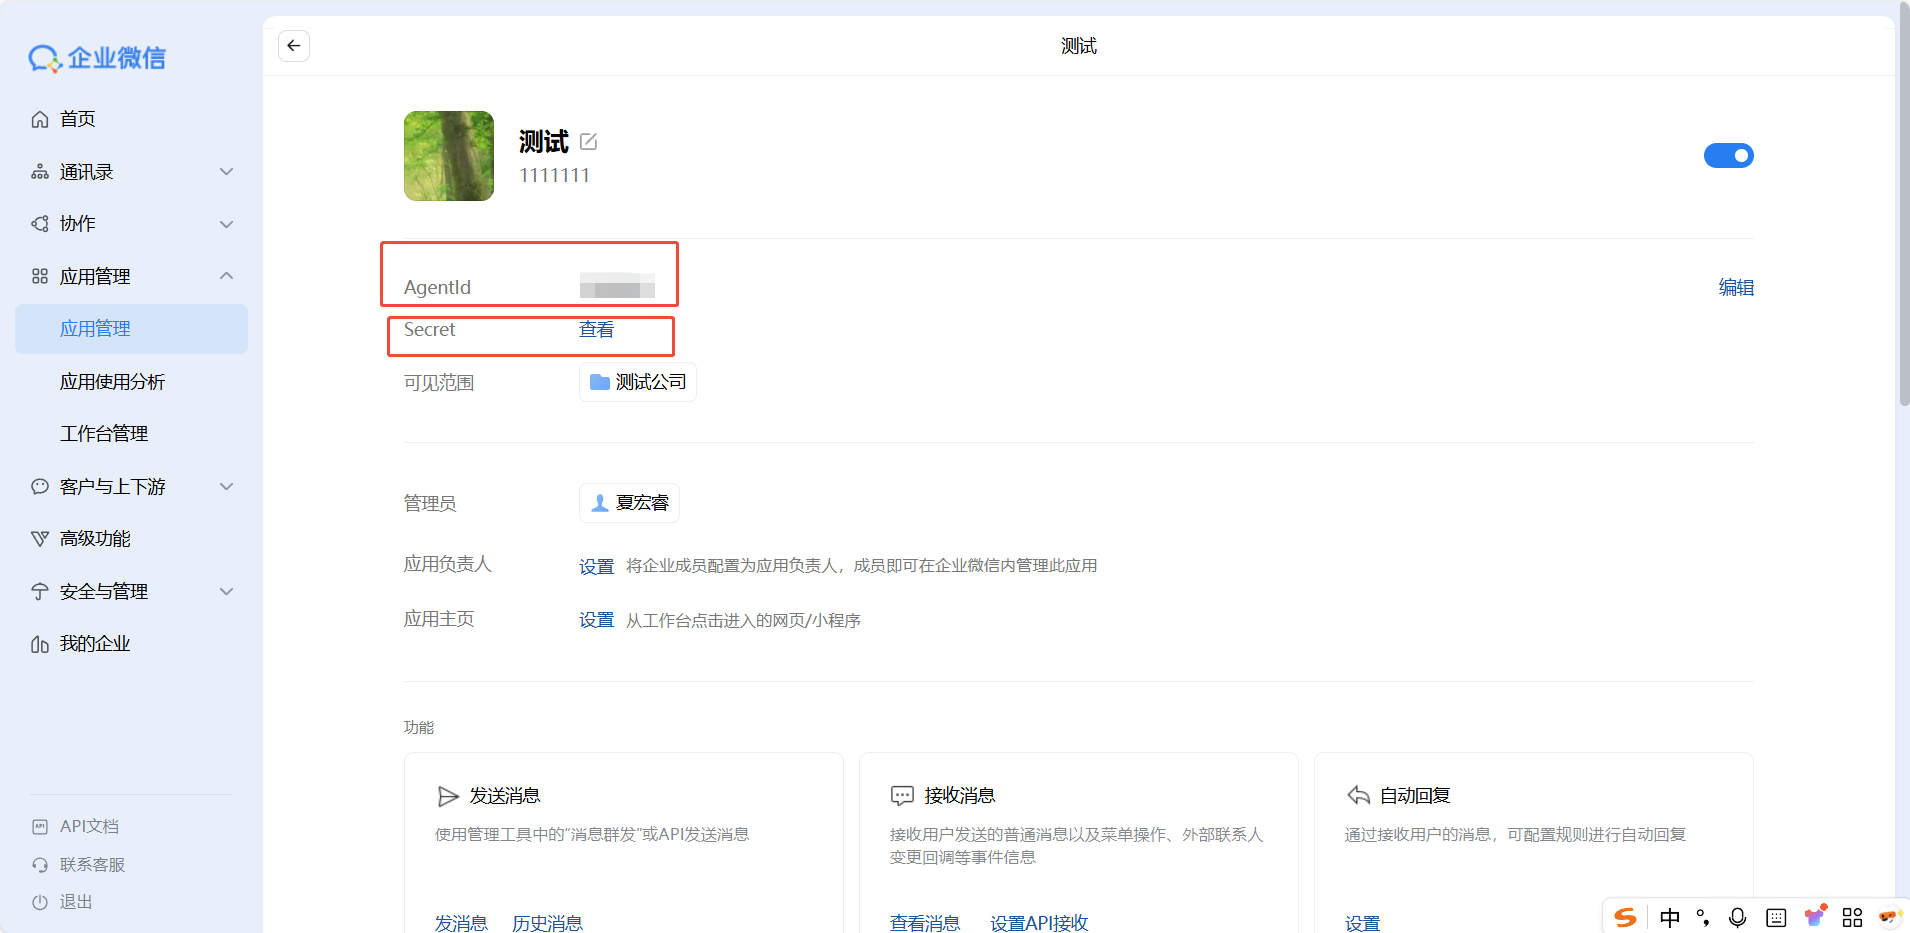Click the app description 1111111
1910x933 pixels.
tap(555, 175)
